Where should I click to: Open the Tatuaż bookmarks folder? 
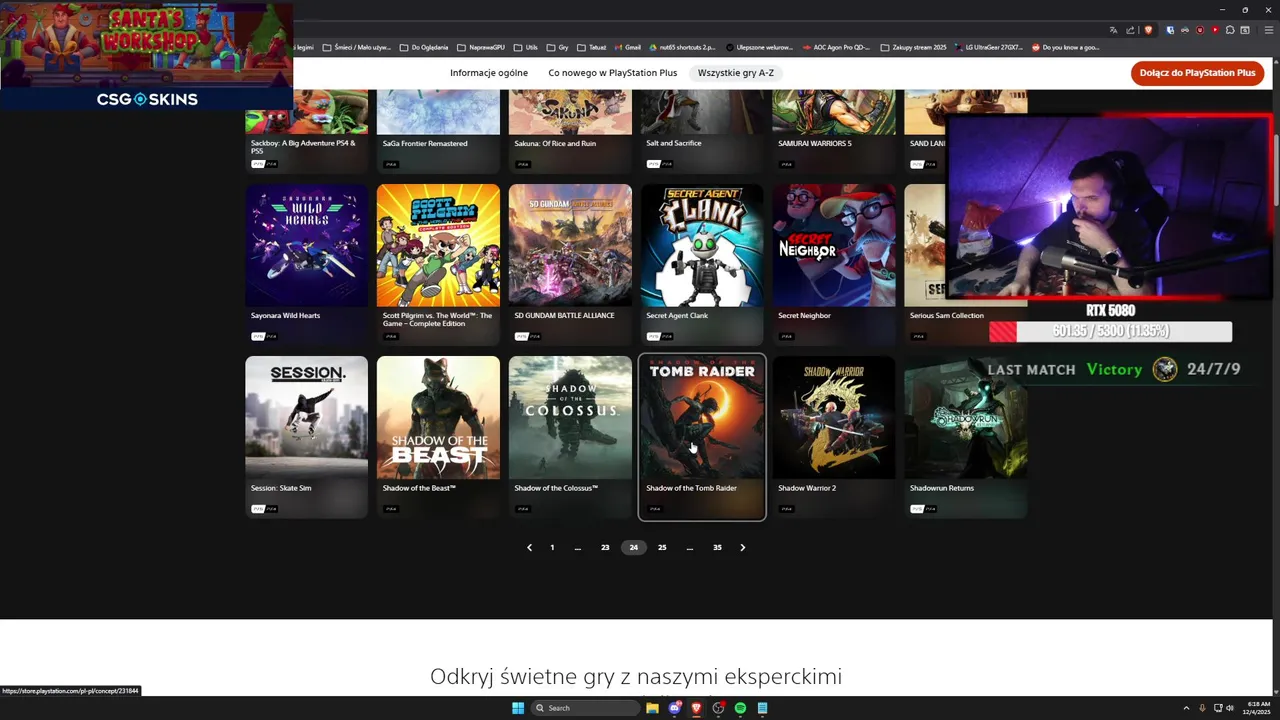pyautogui.click(x=592, y=47)
